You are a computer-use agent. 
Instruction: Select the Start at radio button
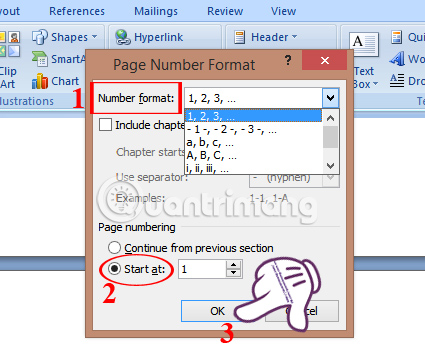(114, 268)
